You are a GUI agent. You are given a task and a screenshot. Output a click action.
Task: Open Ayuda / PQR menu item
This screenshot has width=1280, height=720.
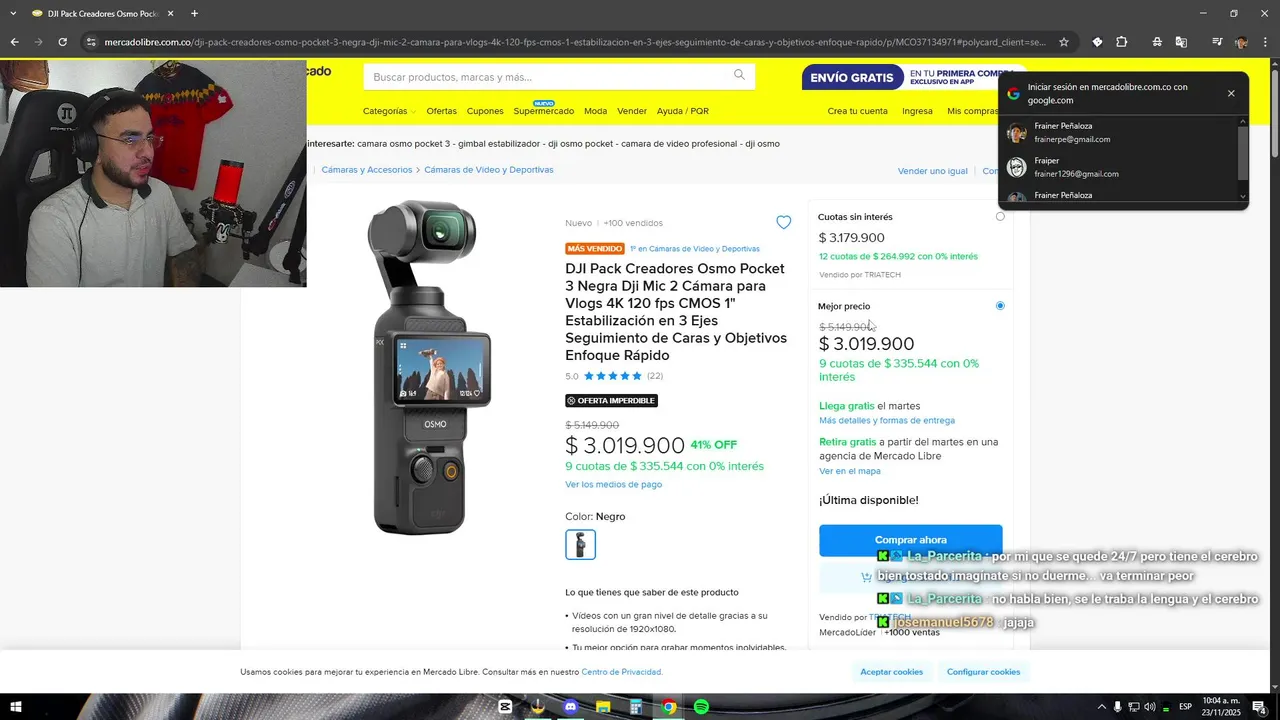[x=683, y=111]
